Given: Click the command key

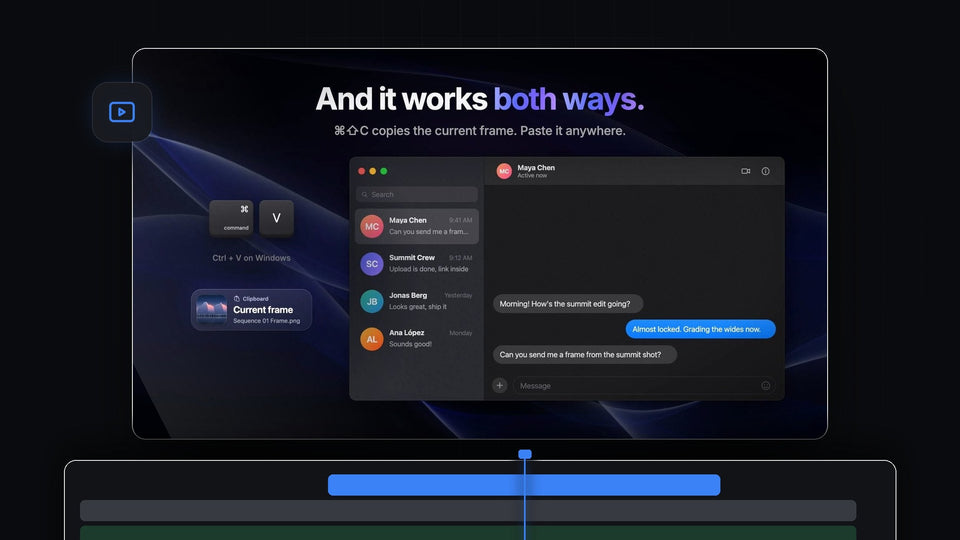Looking at the screenshot, I should (x=231, y=218).
